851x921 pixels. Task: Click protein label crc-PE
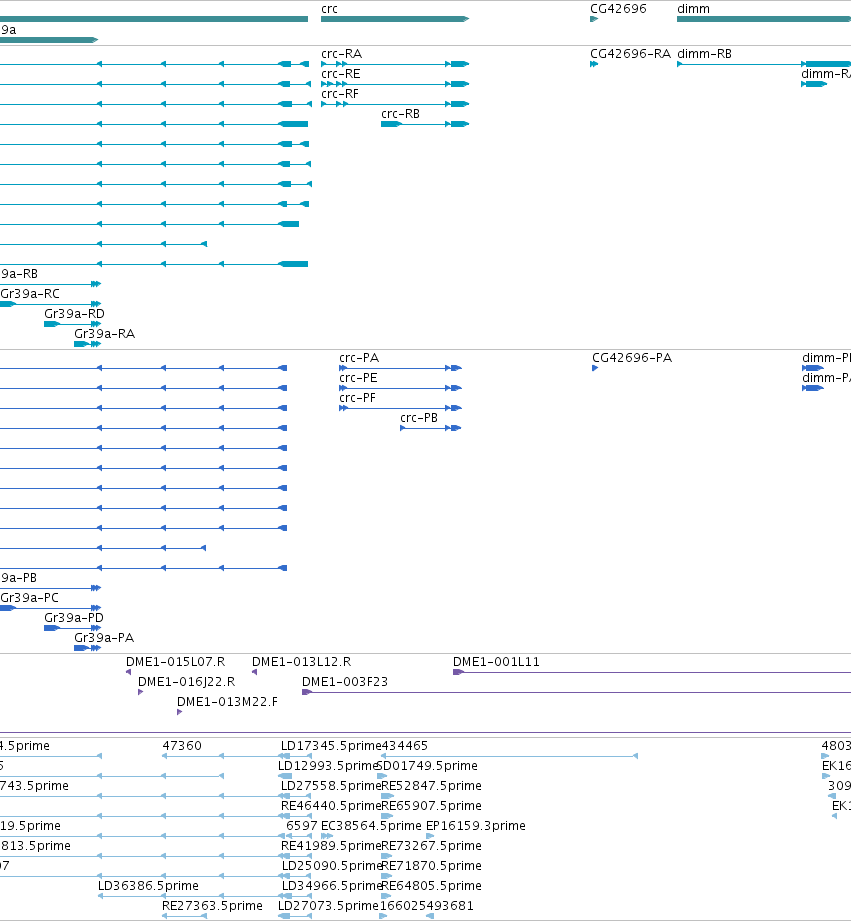(358, 378)
